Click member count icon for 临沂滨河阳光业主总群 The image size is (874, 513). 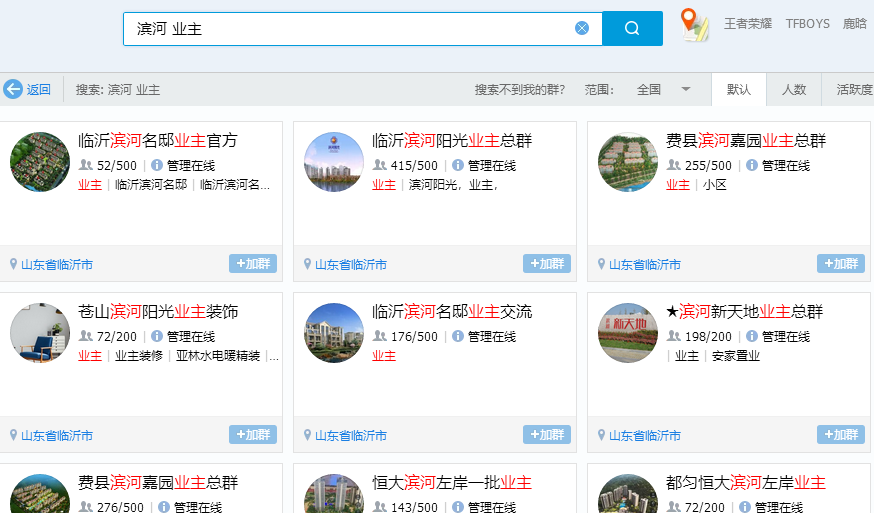[x=380, y=165]
